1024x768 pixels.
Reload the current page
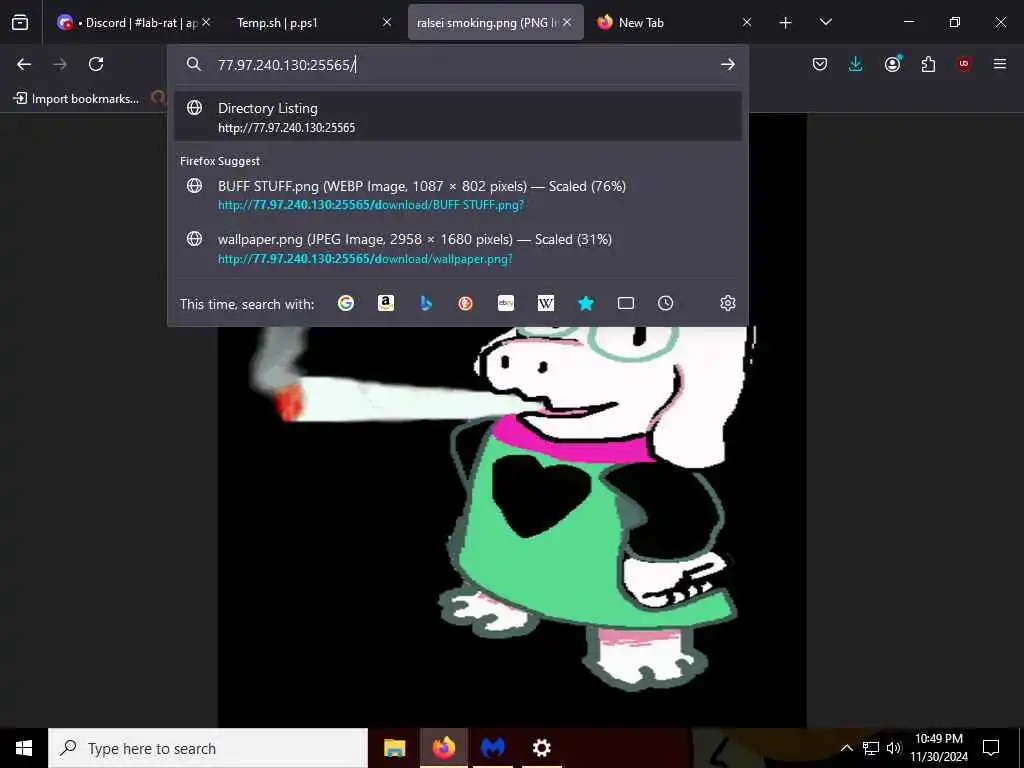coord(96,64)
